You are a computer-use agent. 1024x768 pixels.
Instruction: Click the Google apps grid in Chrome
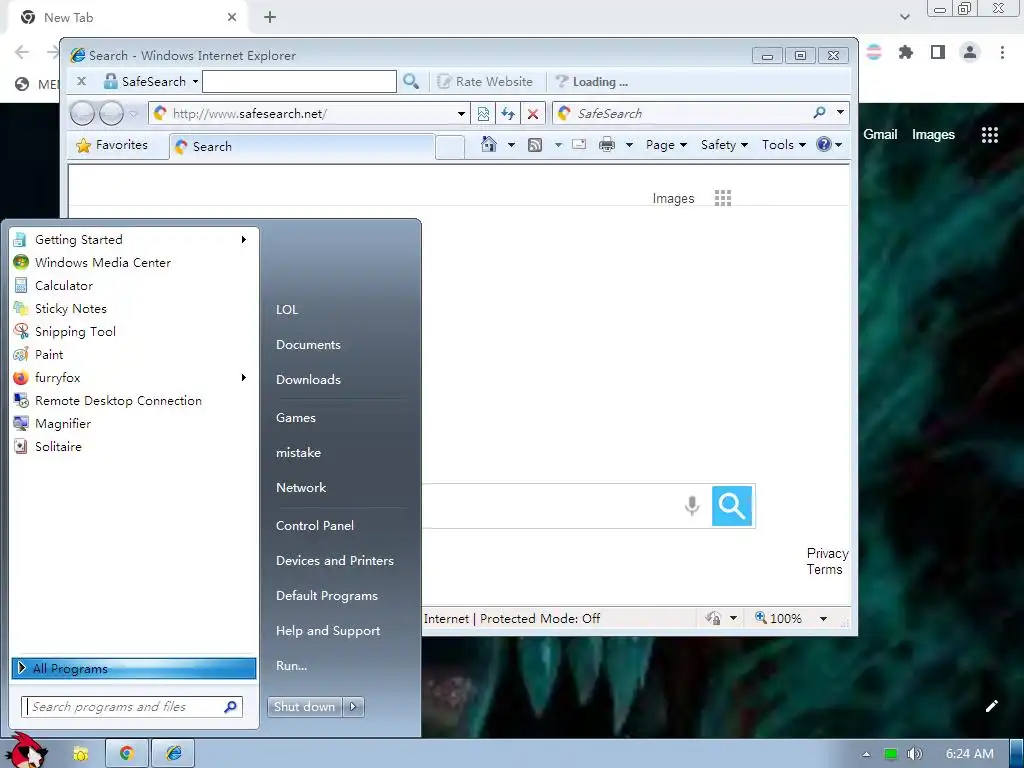pos(989,135)
